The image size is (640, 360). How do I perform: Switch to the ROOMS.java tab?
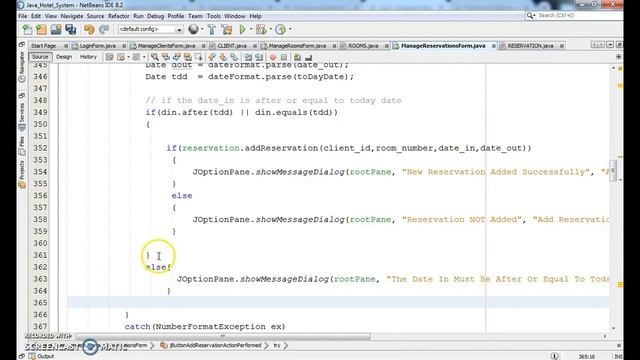pos(363,46)
